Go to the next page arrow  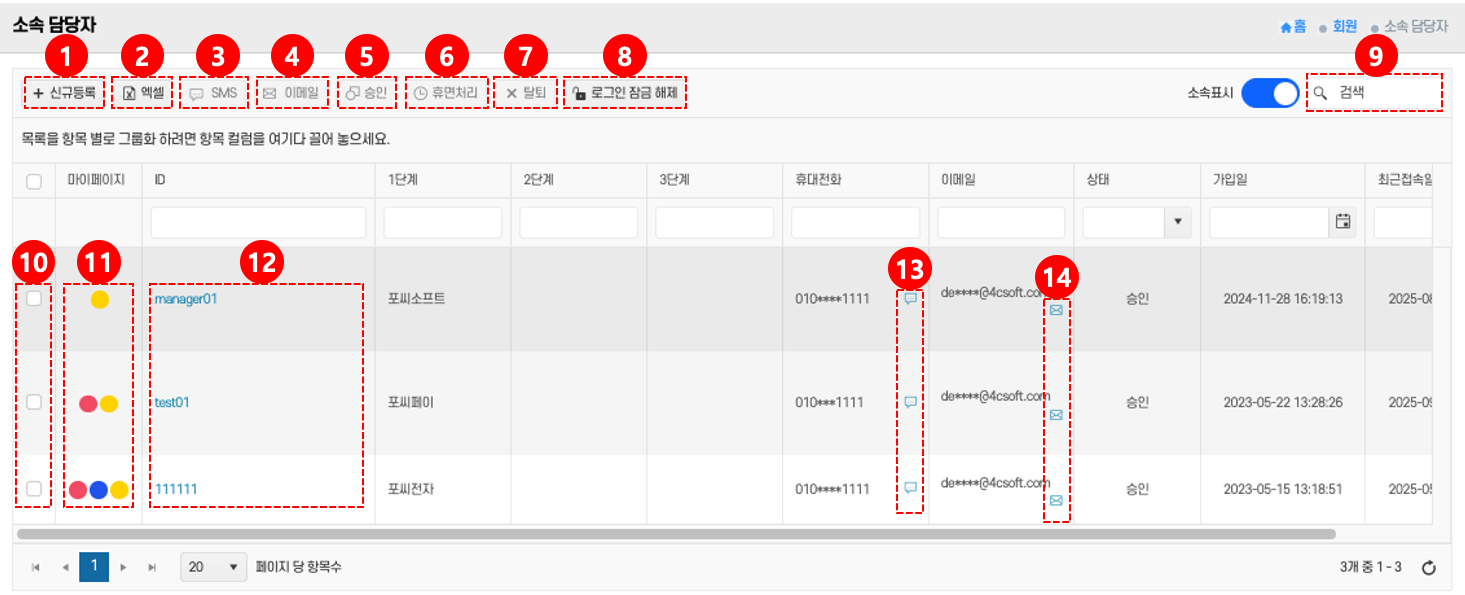pyautogui.click(x=124, y=567)
